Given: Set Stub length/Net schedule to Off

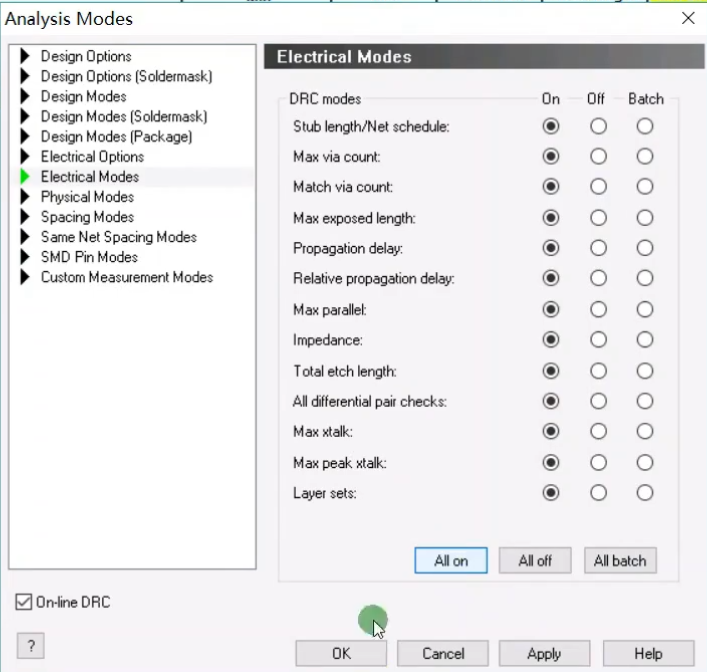Looking at the screenshot, I should pyautogui.click(x=598, y=126).
